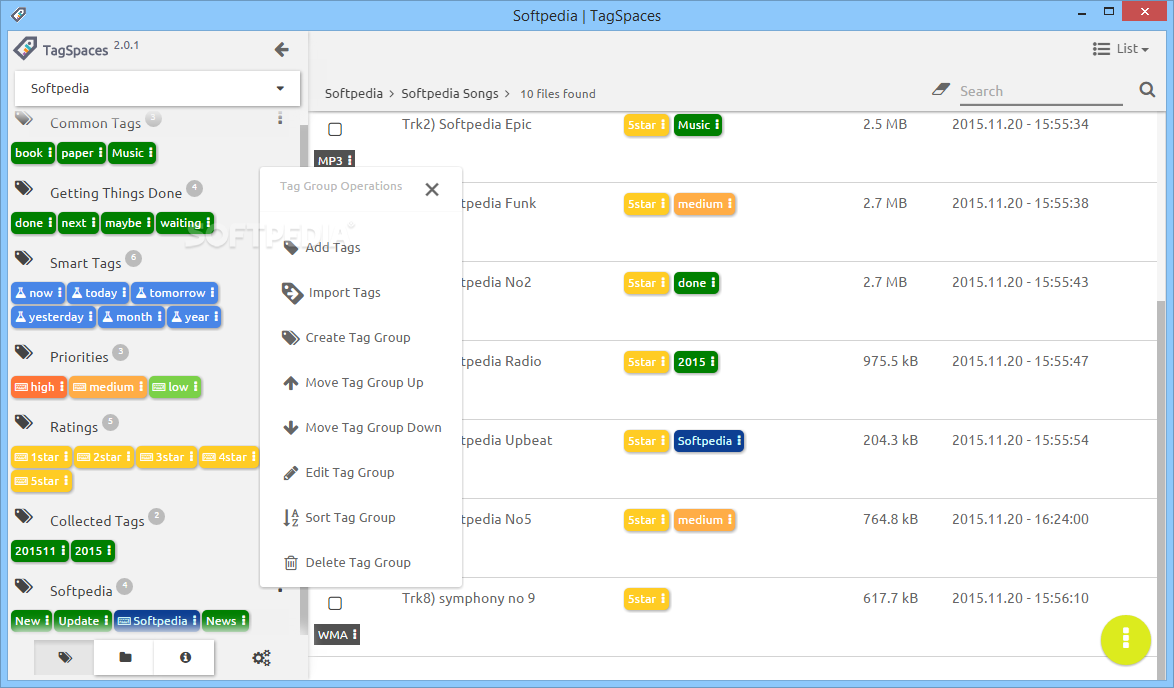Viewport: 1174px width, 688px height.
Task: Click tag icon beside Priorities group
Action: pyautogui.click(x=24, y=353)
